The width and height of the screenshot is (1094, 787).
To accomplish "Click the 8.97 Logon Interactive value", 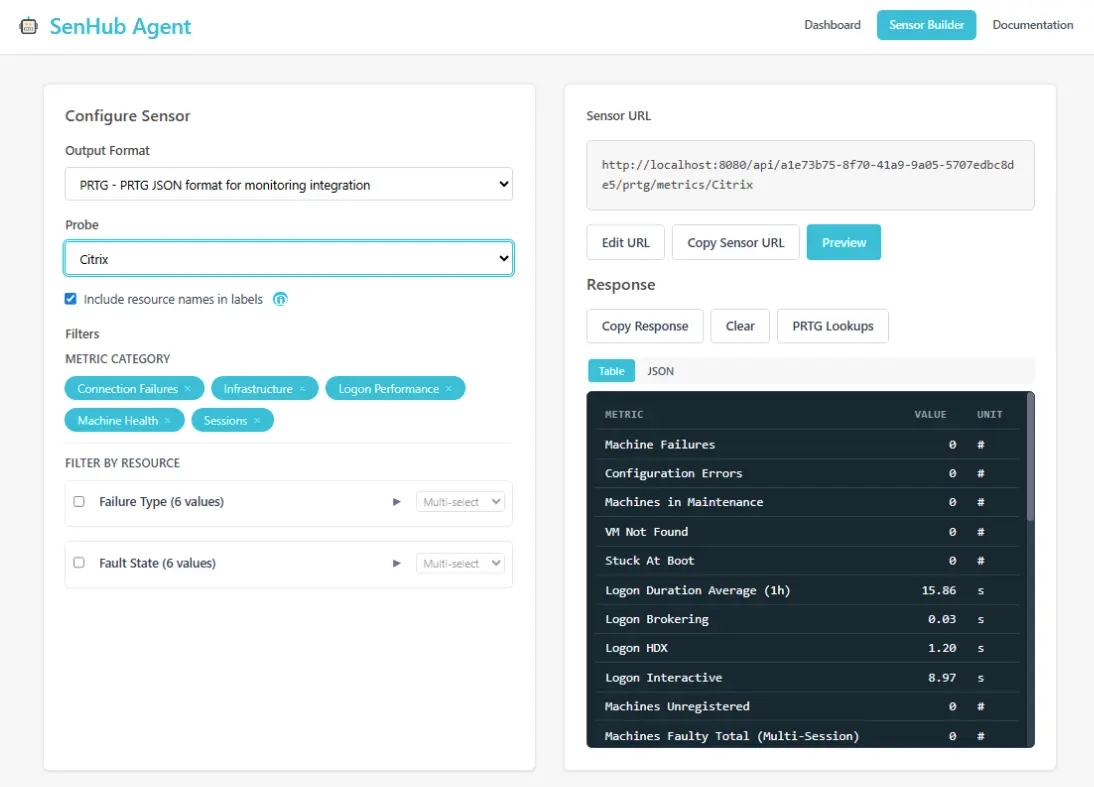I will (942, 677).
